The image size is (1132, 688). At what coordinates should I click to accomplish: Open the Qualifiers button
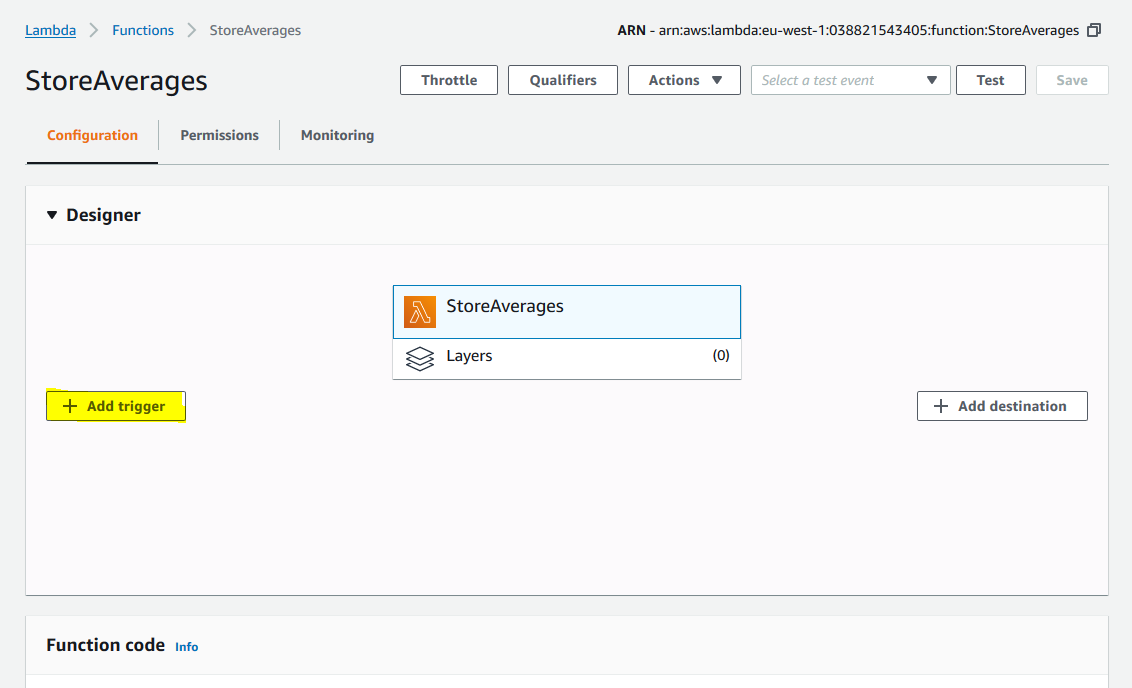563,80
